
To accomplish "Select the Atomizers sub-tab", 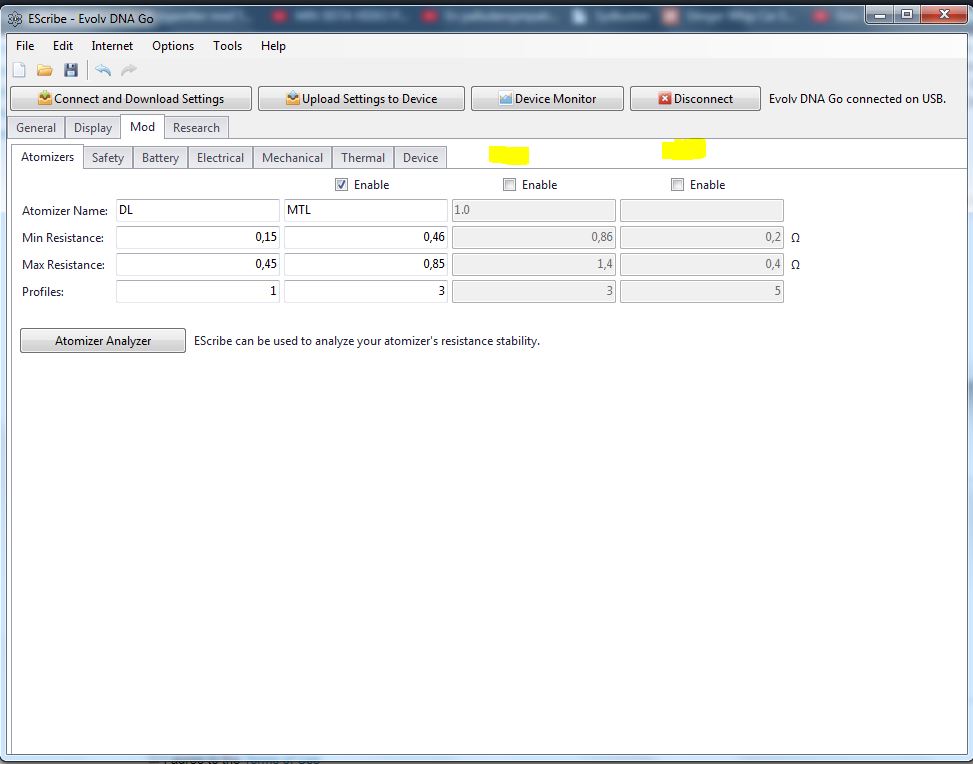I will pyautogui.click(x=47, y=157).
